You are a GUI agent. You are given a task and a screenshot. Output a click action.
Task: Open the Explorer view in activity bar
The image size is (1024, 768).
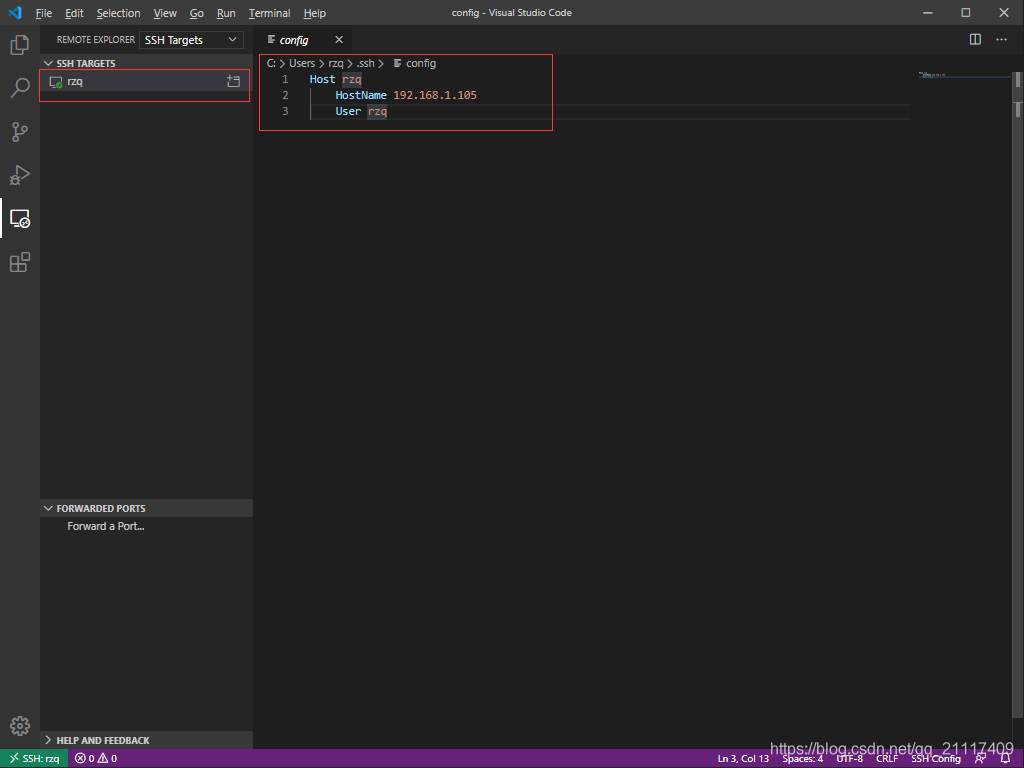point(20,44)
